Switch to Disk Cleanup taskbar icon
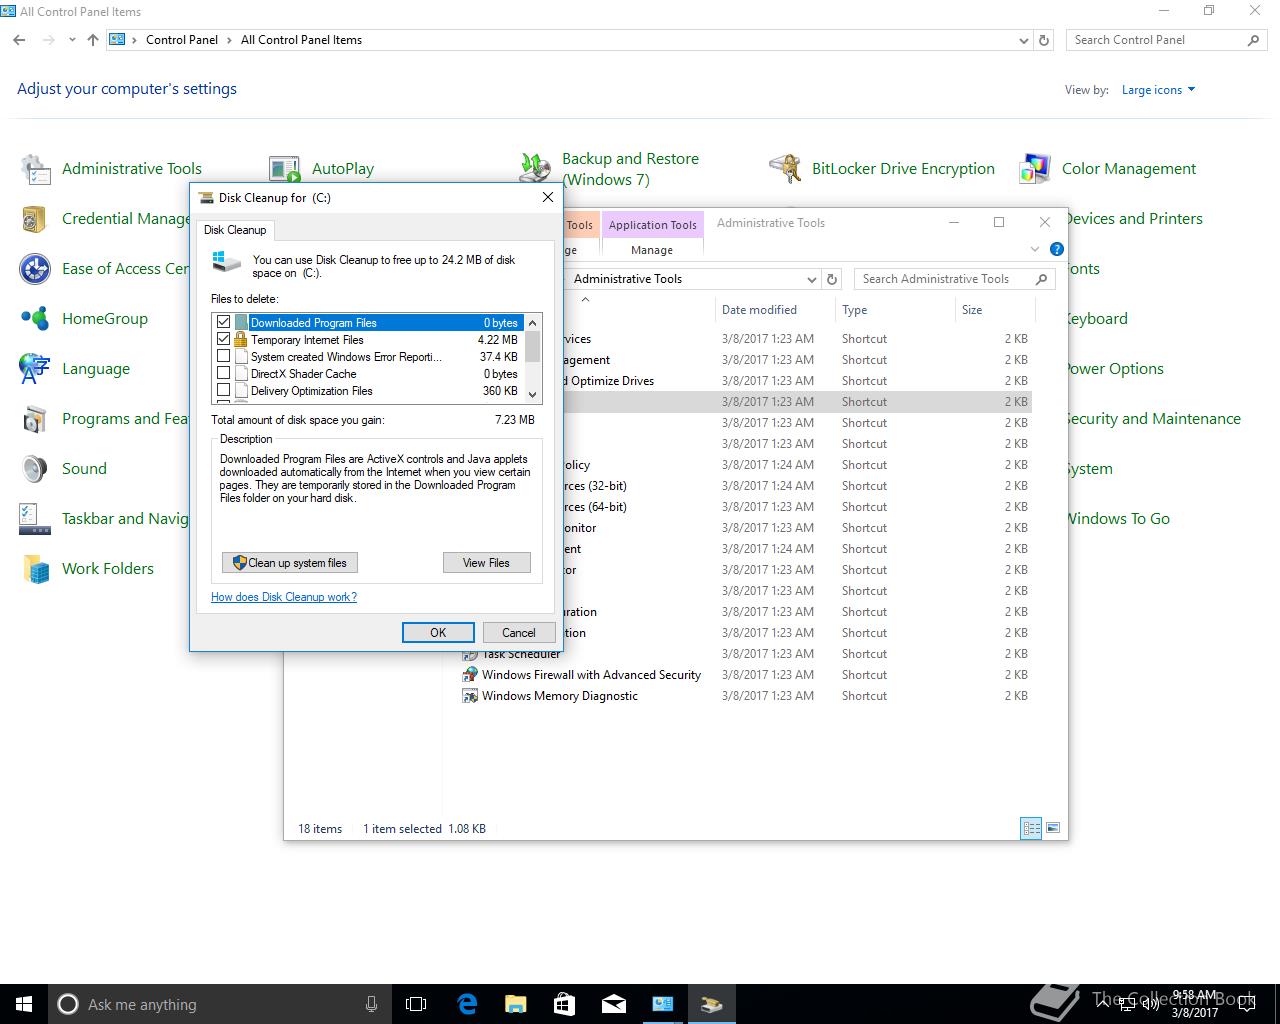The image size is (1280, 1024). (712, 1004)
